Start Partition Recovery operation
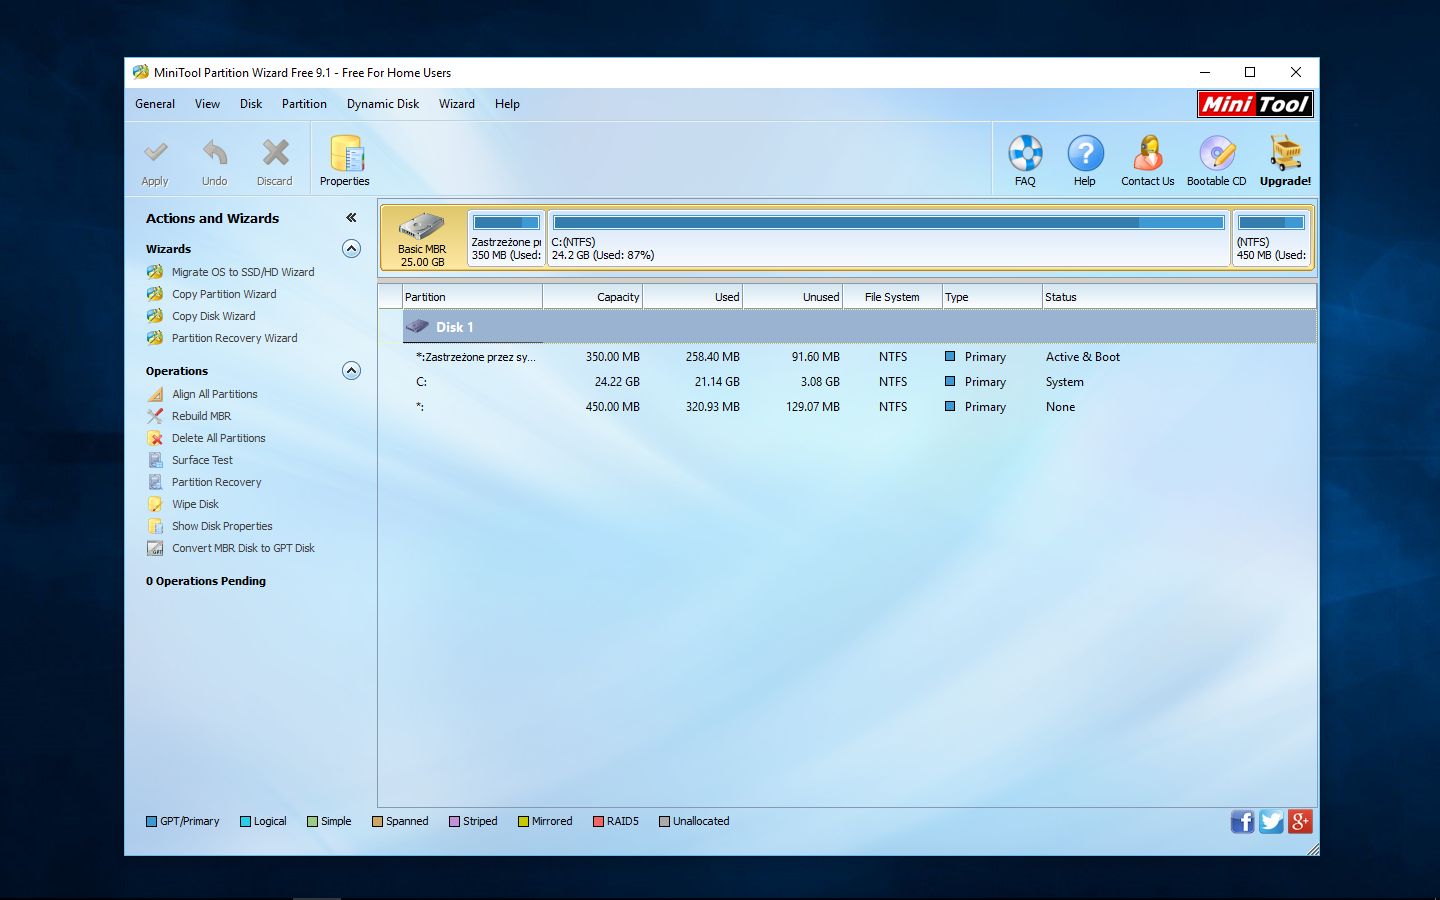 [216, 482]
